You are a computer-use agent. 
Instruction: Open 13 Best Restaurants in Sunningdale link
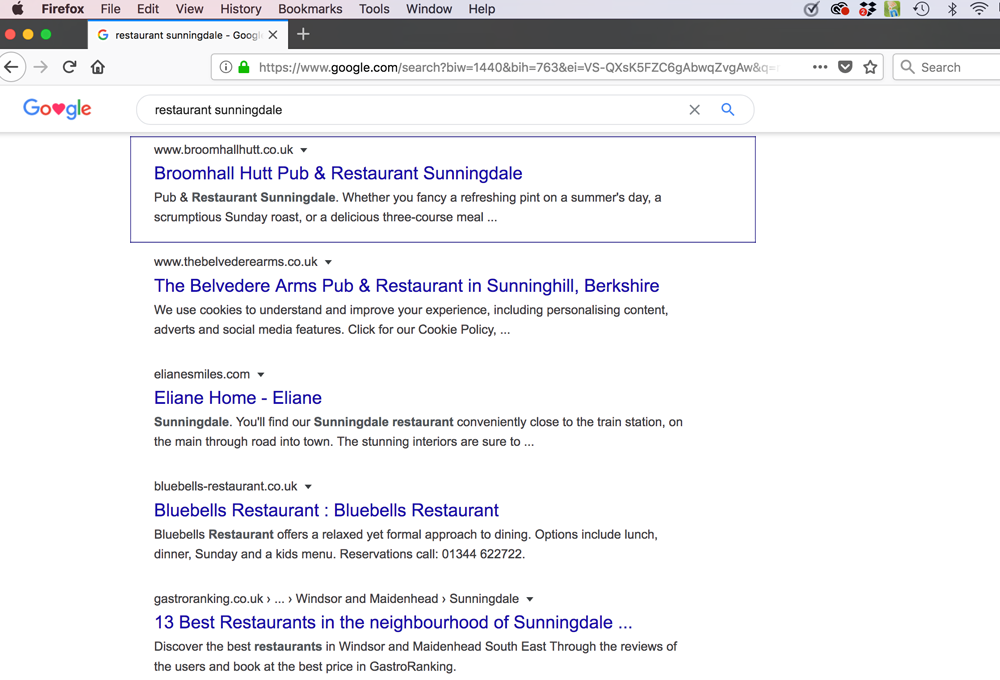(x=393, y=623)
